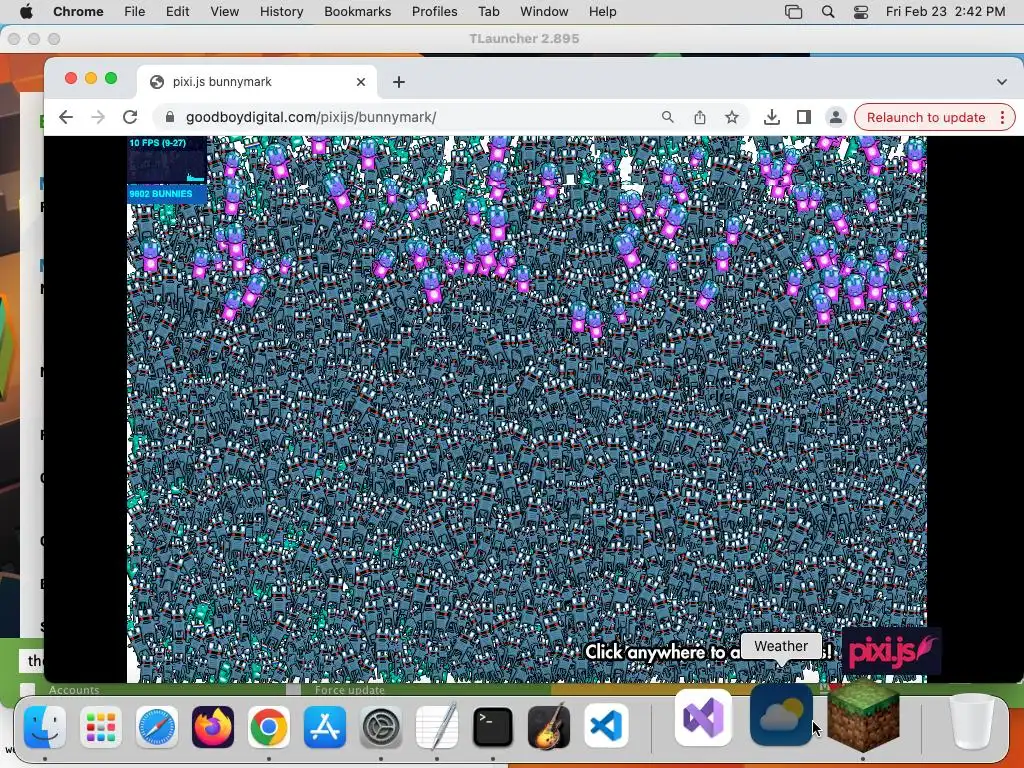Open Spotlight search in menu bar
The width and height of the screenshot is (1024, 768).
pos(827,12)
